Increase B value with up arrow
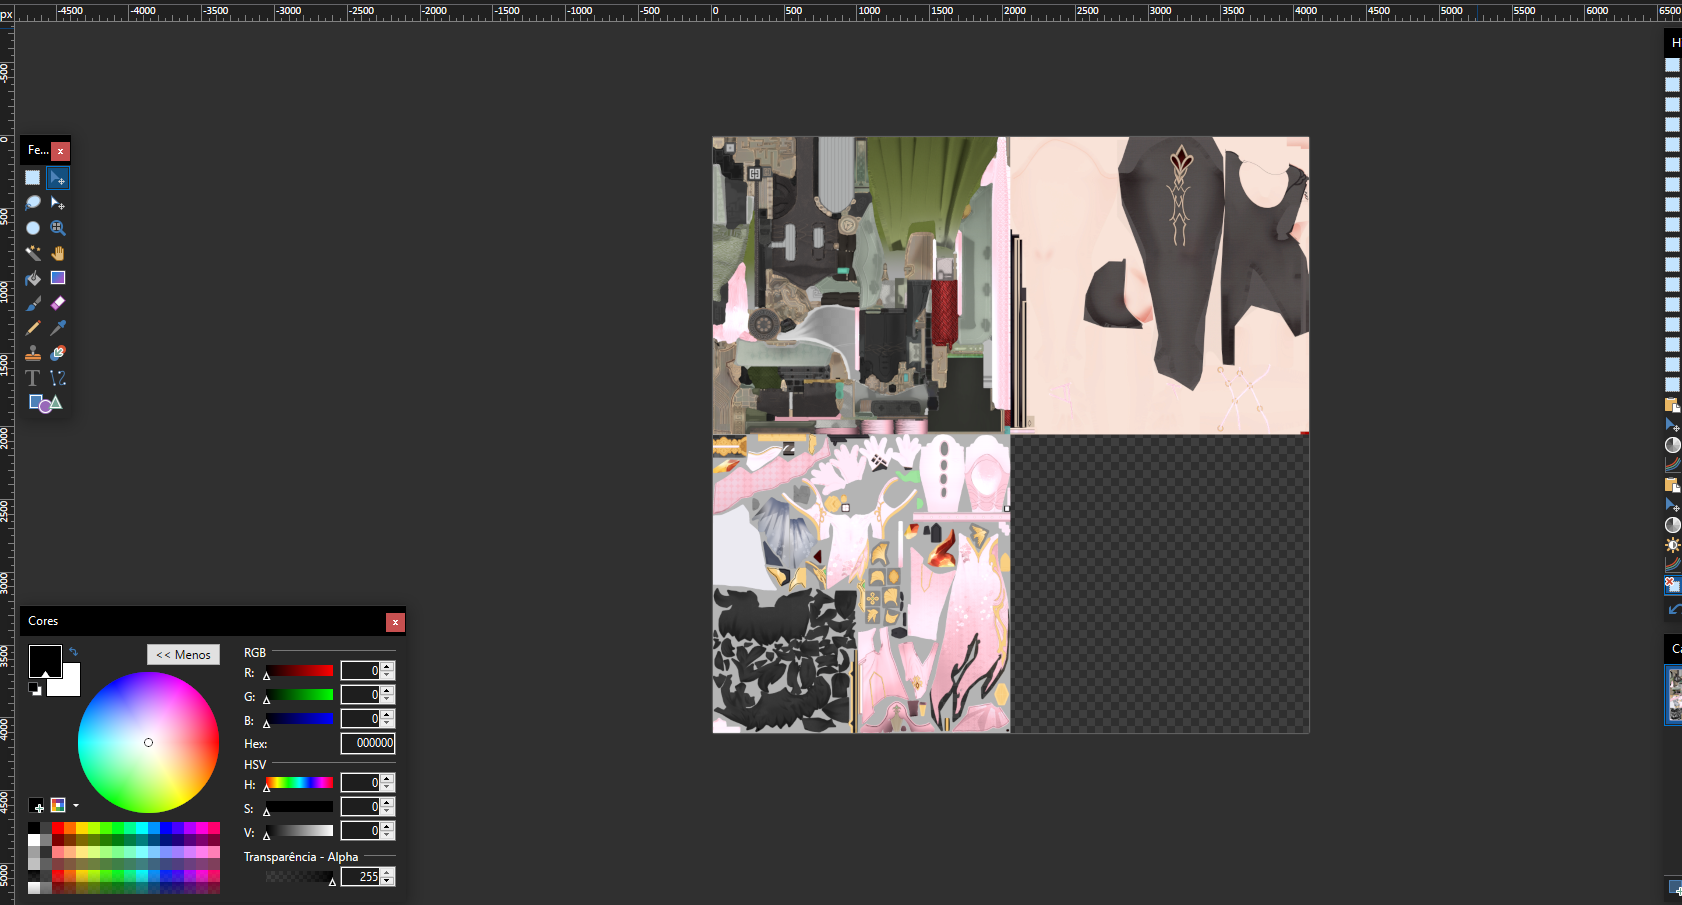The width and height of the screenshot is (1682, 905). point(388,714)
